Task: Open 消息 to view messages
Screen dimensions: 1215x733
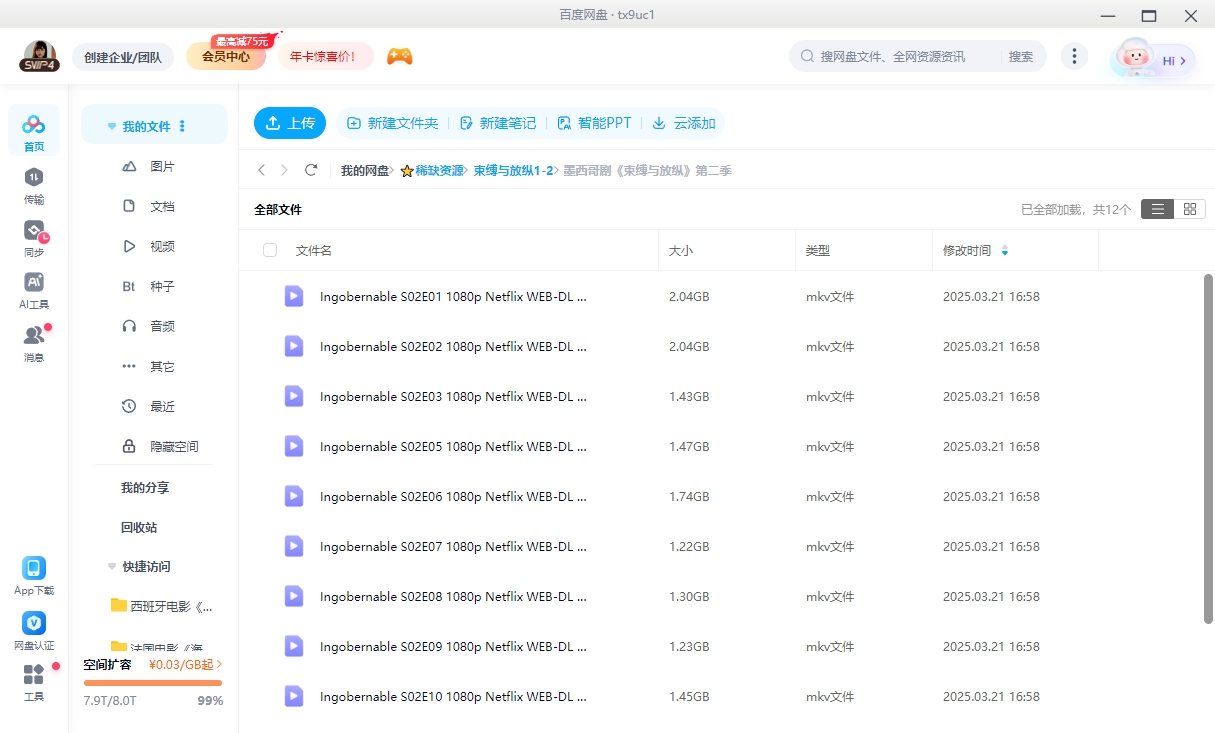Action: pyautogui.click(x=33, y=340)
